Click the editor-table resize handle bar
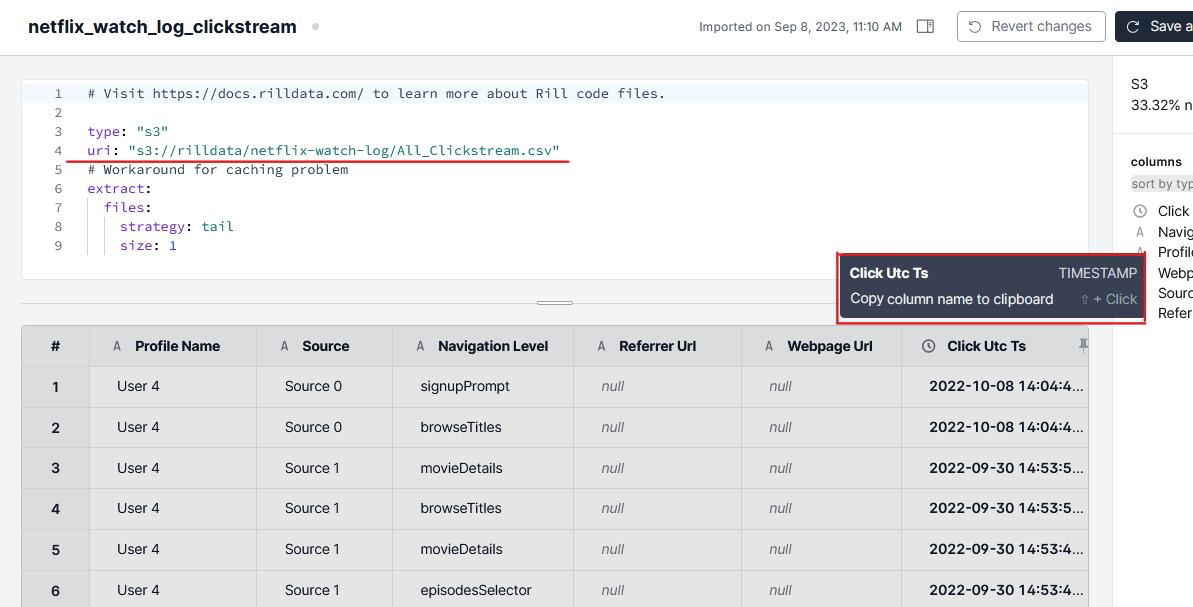1193x607 pixels. [x=555, y=303]
